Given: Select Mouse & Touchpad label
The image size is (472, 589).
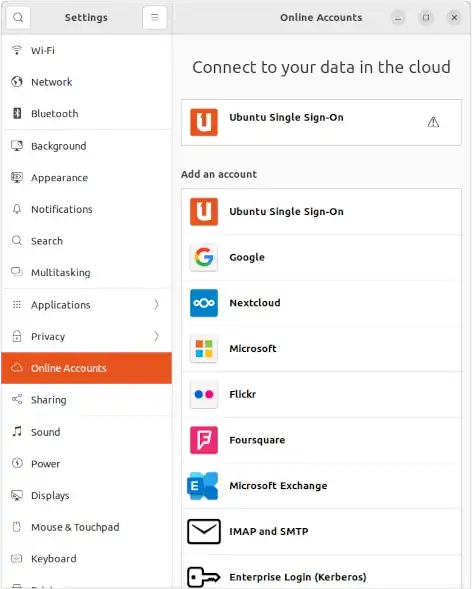Looking at the screenshot, I should tap(75, 527).
